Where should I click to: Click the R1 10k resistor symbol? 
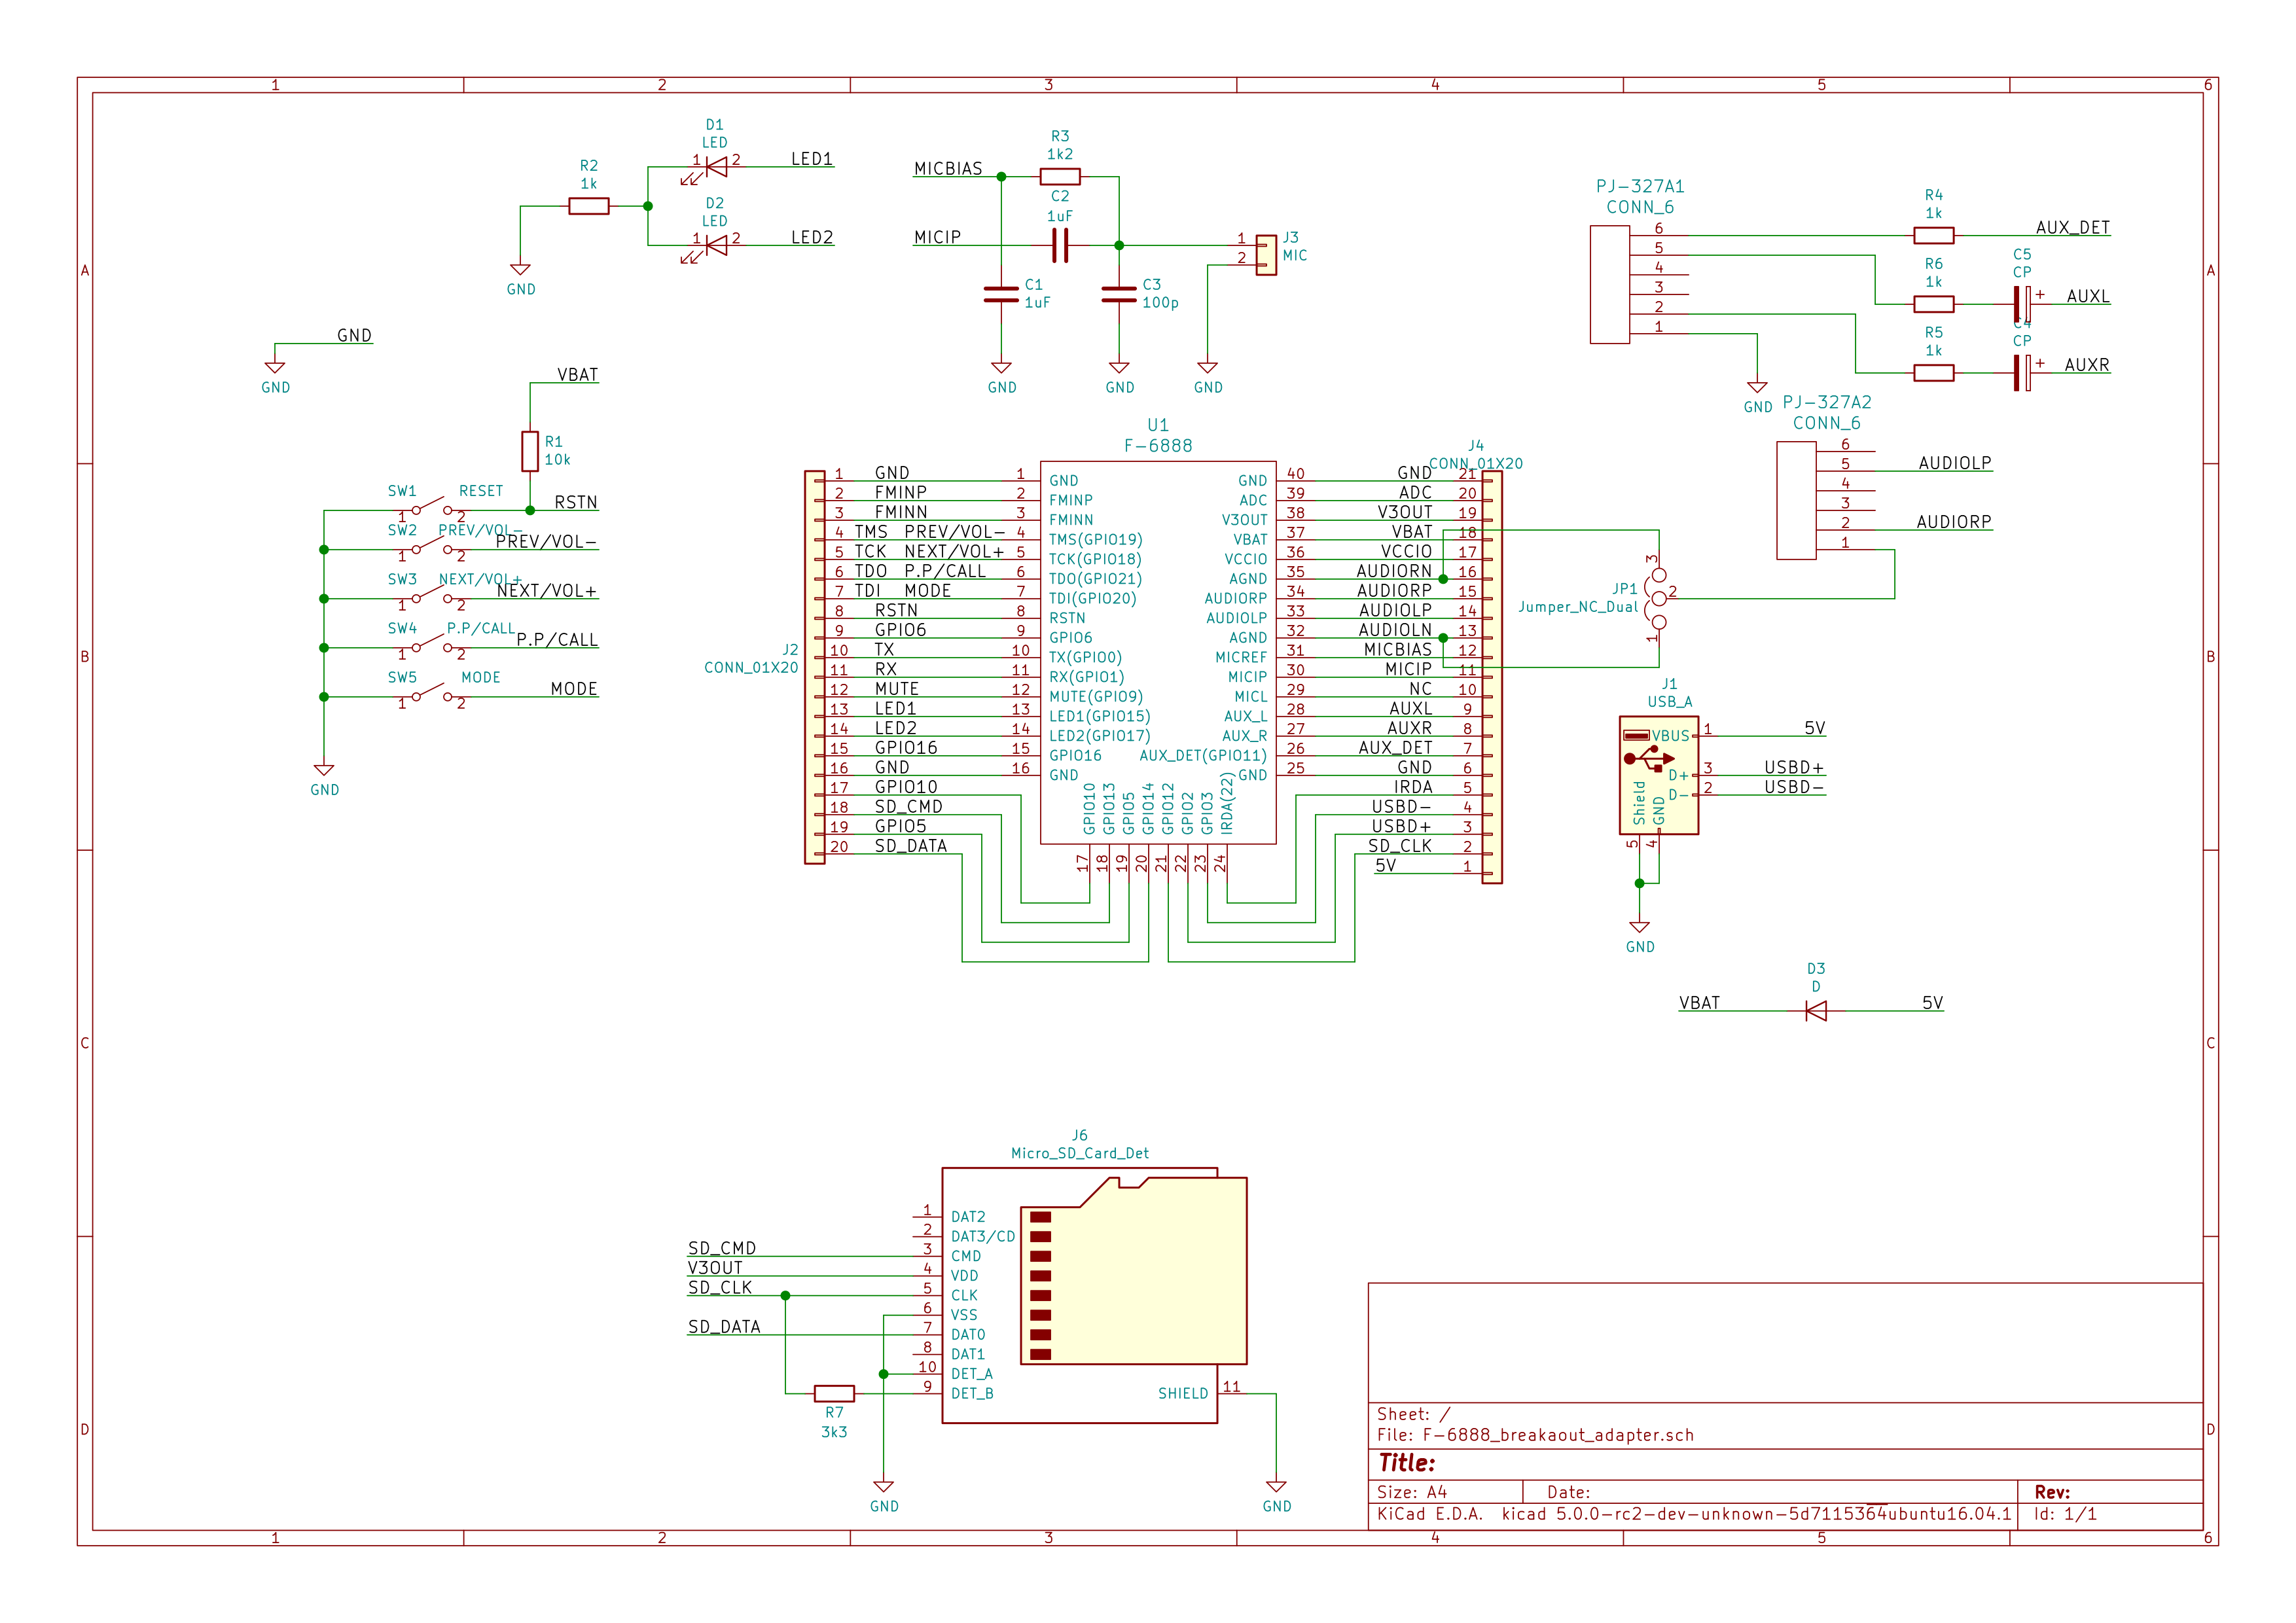[x=530, y=451]
